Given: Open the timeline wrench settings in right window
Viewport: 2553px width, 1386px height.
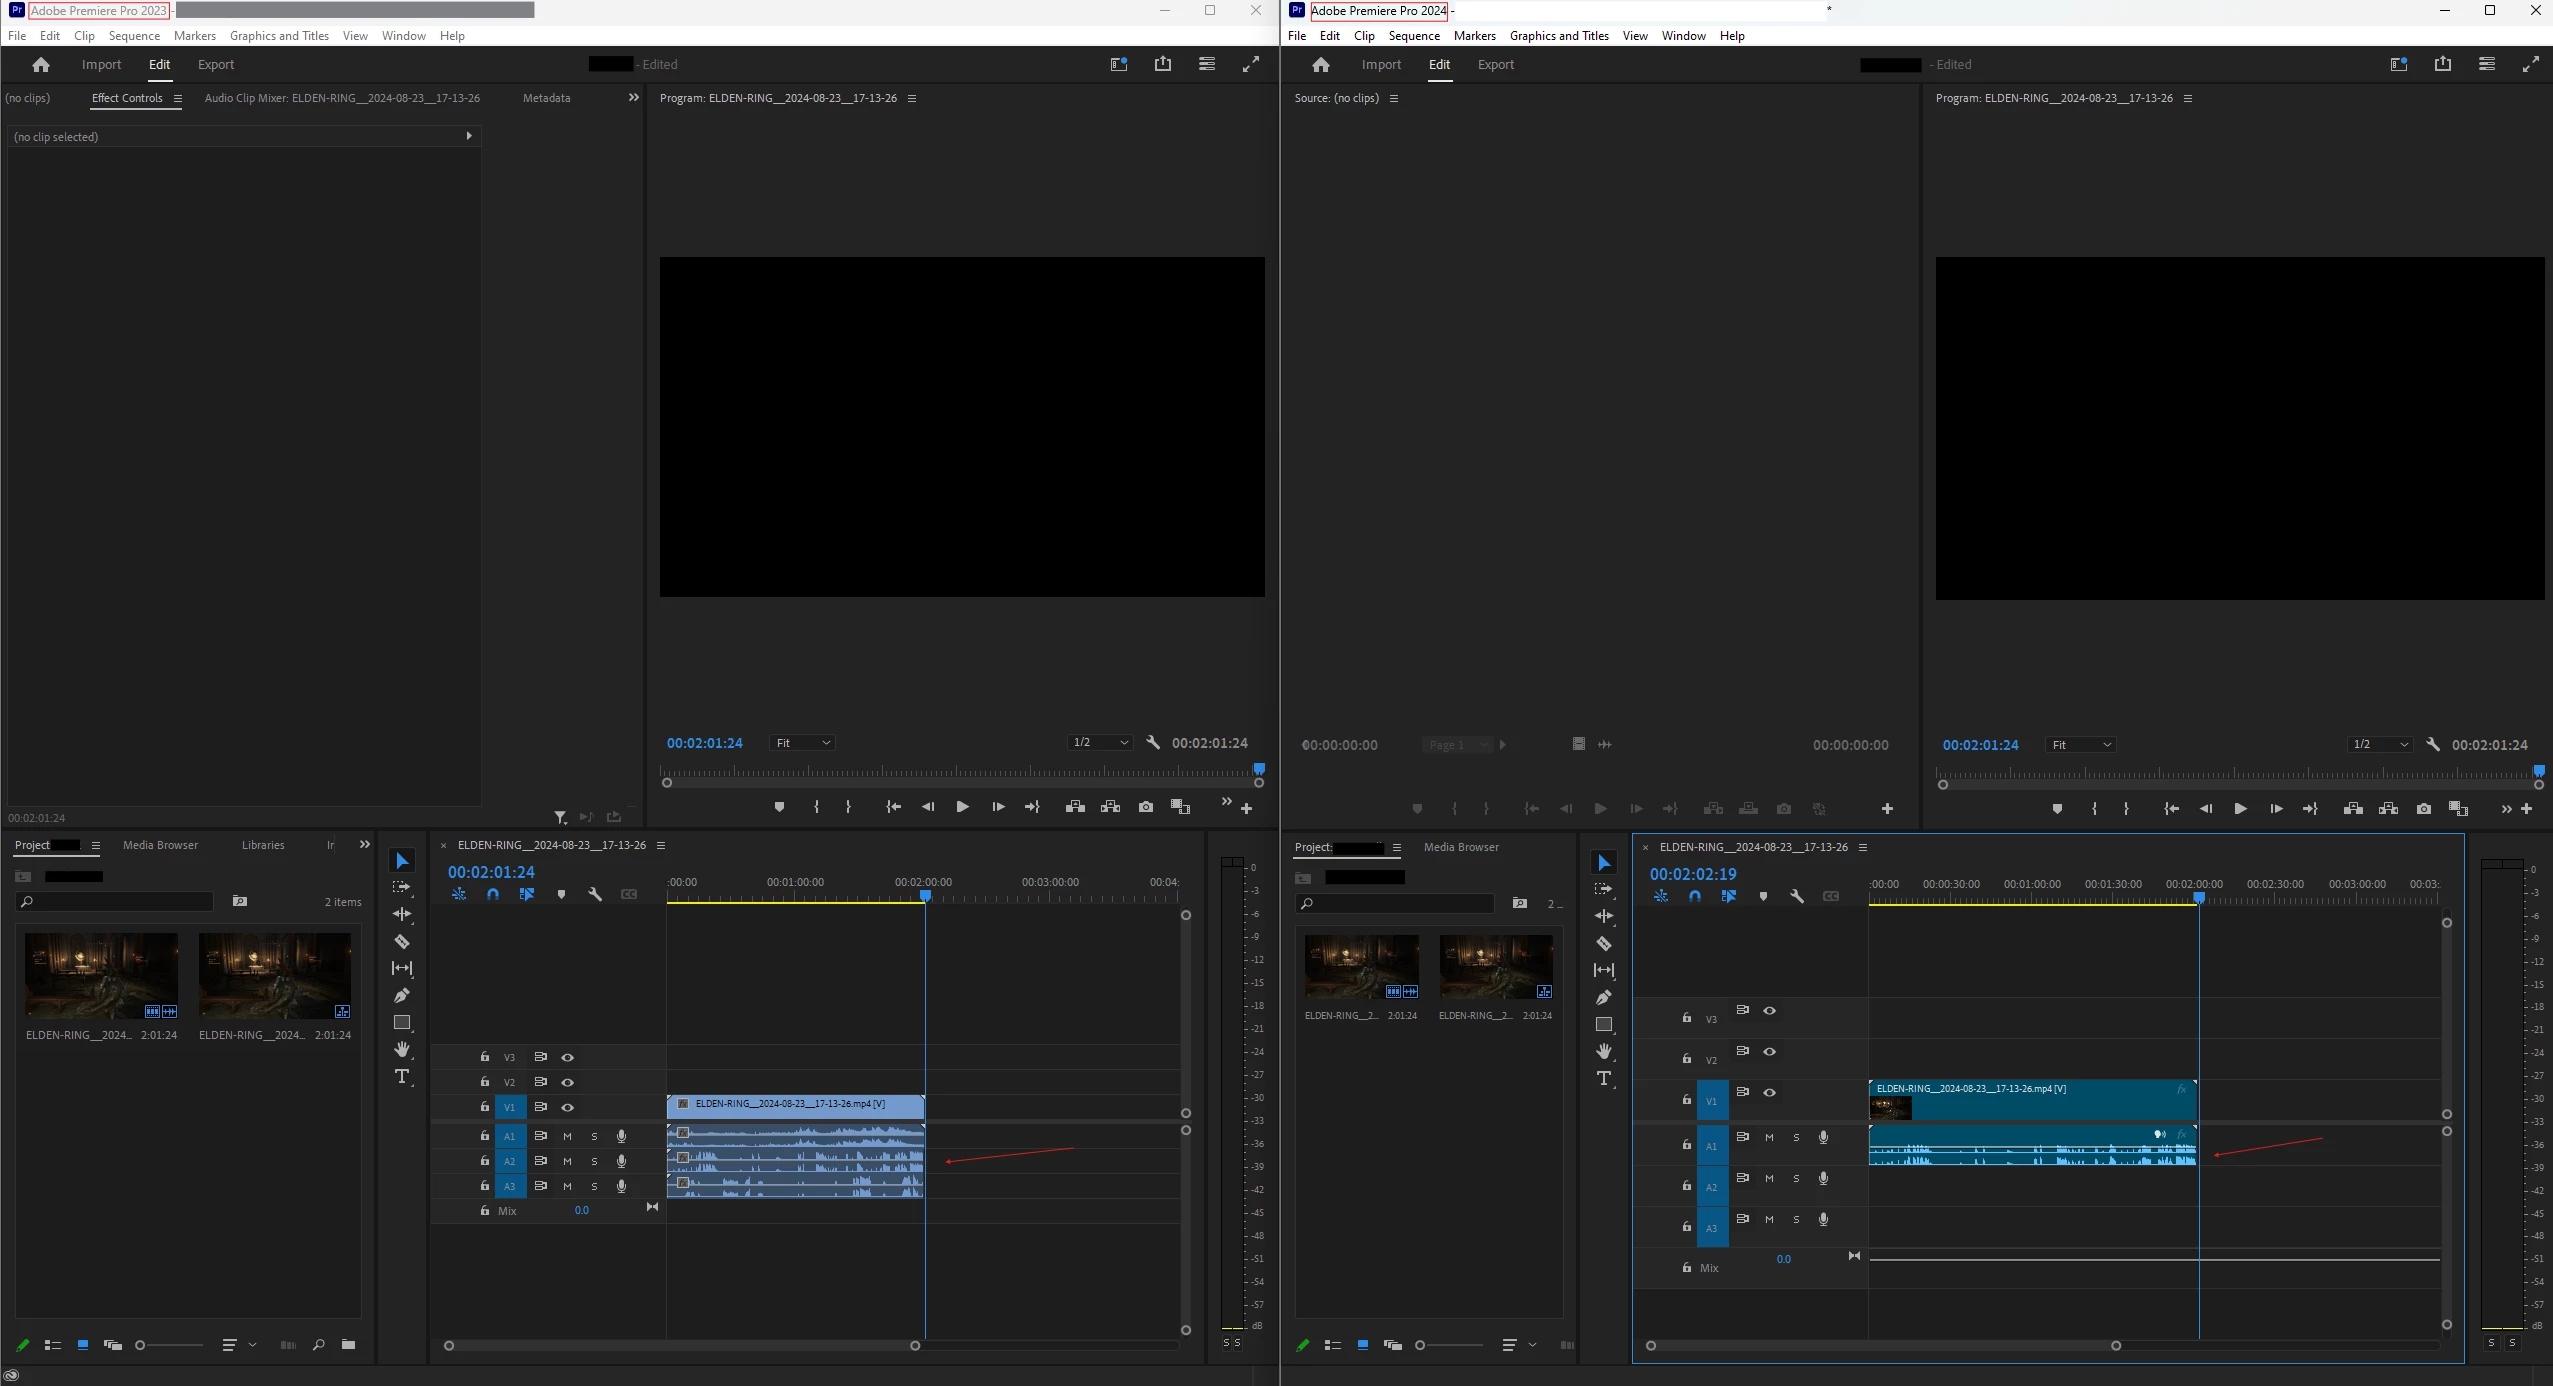Looking at the screenshot, I should (1797, 896).
